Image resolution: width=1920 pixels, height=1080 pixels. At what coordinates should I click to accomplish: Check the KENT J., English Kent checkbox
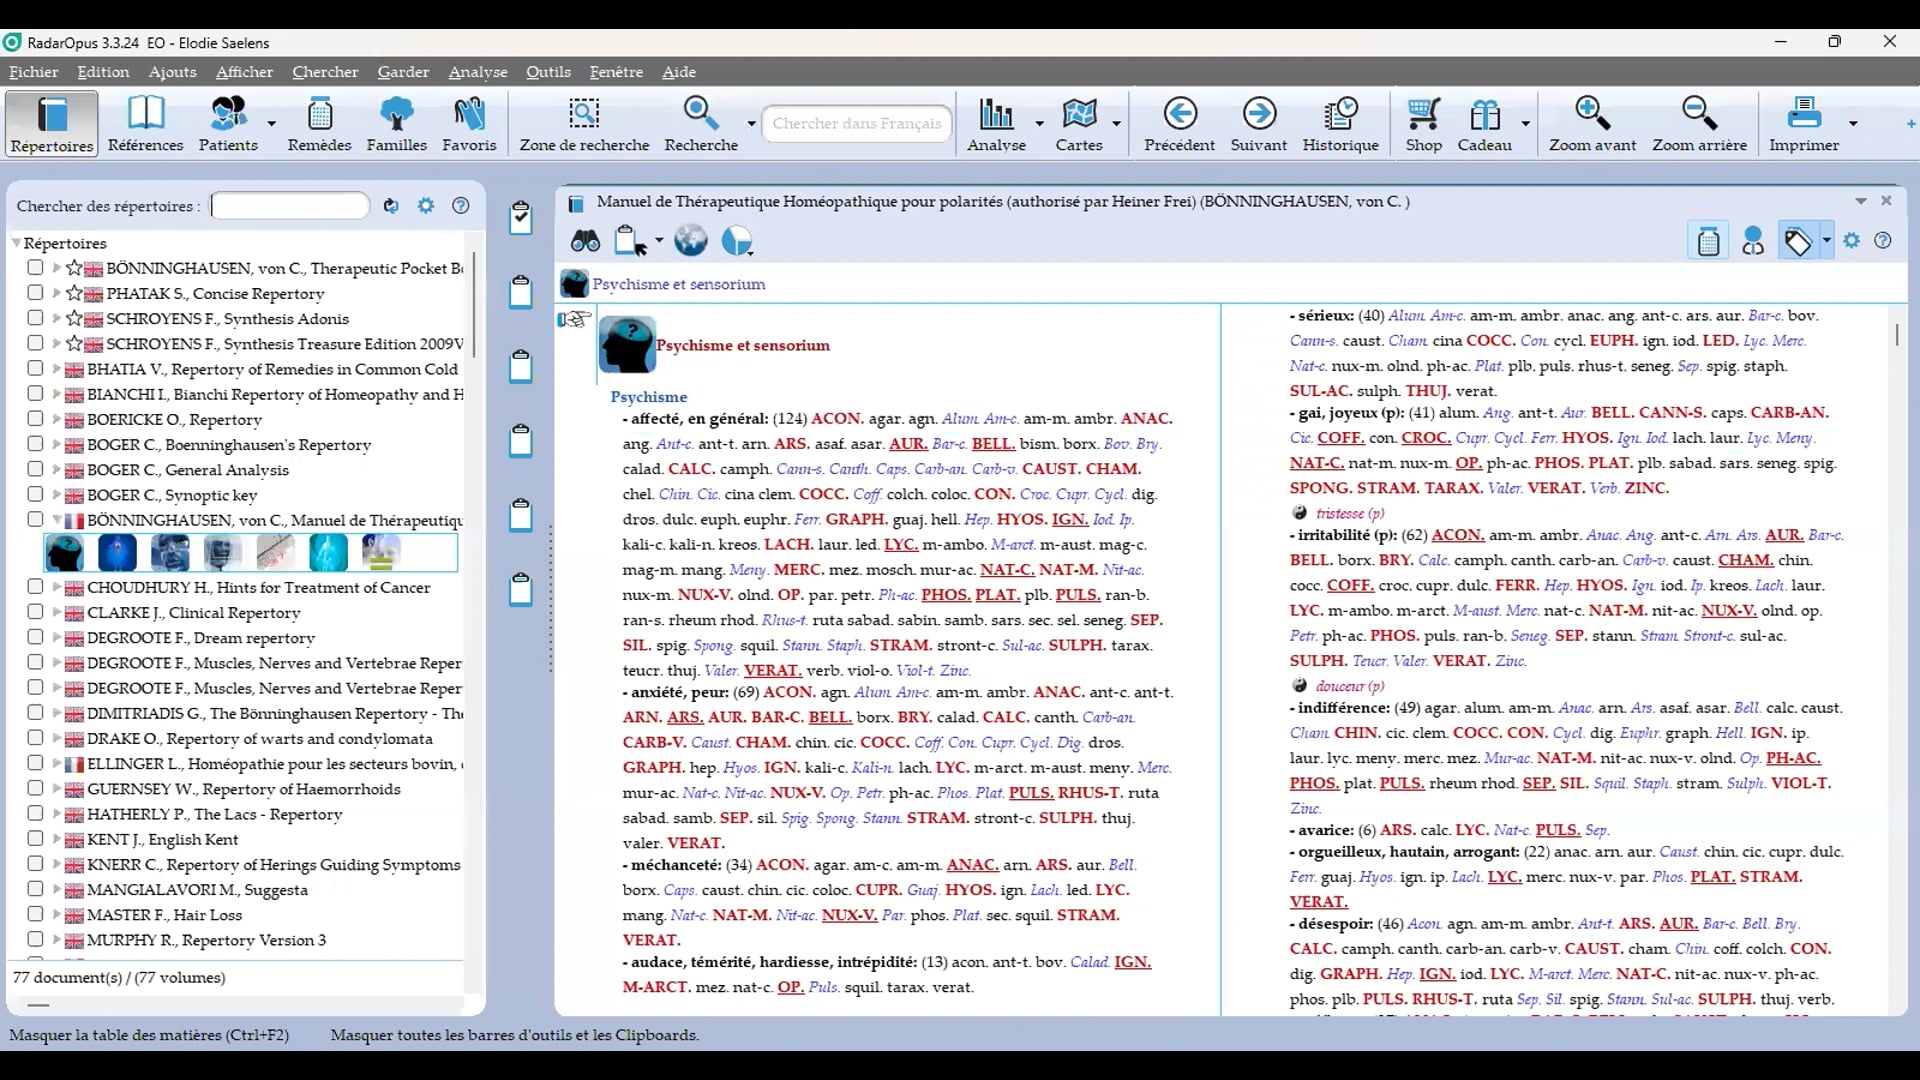[35, 838]
